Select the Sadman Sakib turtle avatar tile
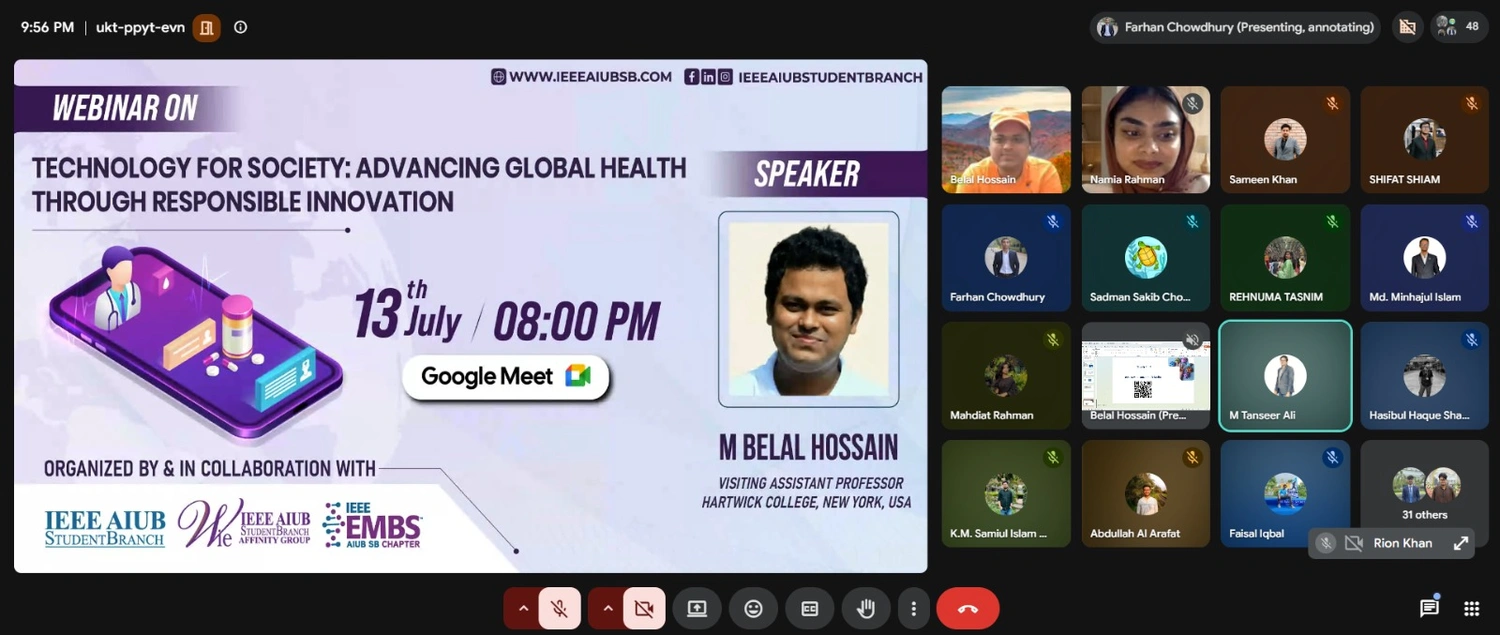The height and width of the screenshot is (635, 1500). pos(1146,258)
